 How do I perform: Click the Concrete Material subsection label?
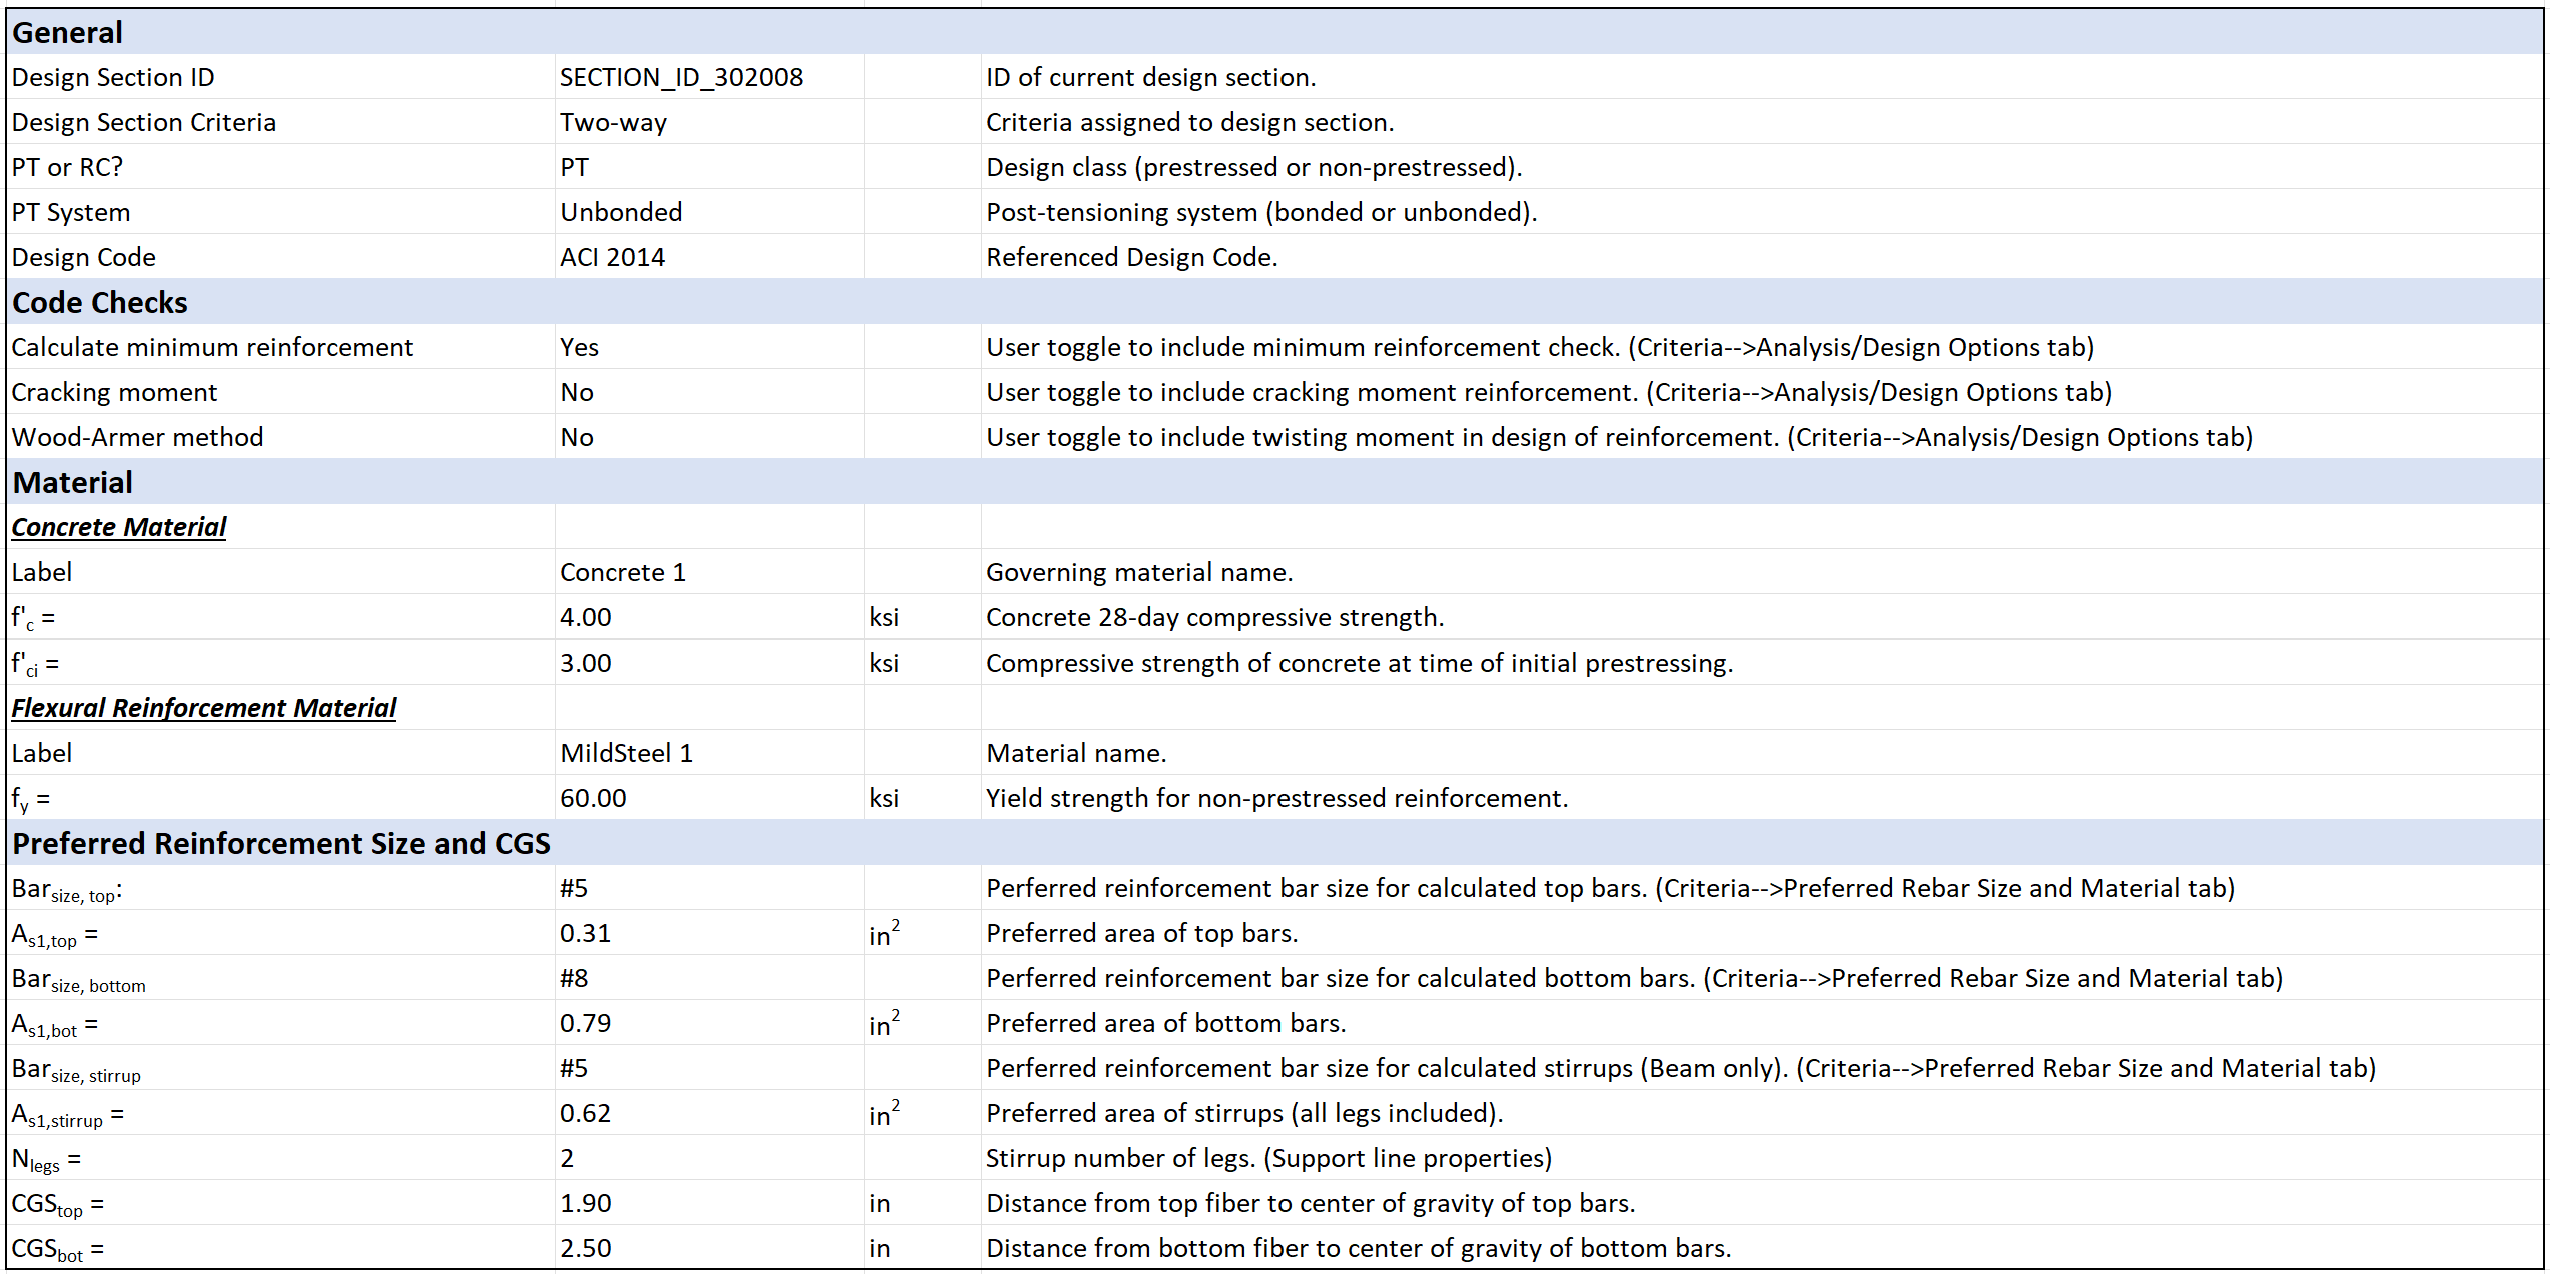pyautogui.click(x=118, y=527)
